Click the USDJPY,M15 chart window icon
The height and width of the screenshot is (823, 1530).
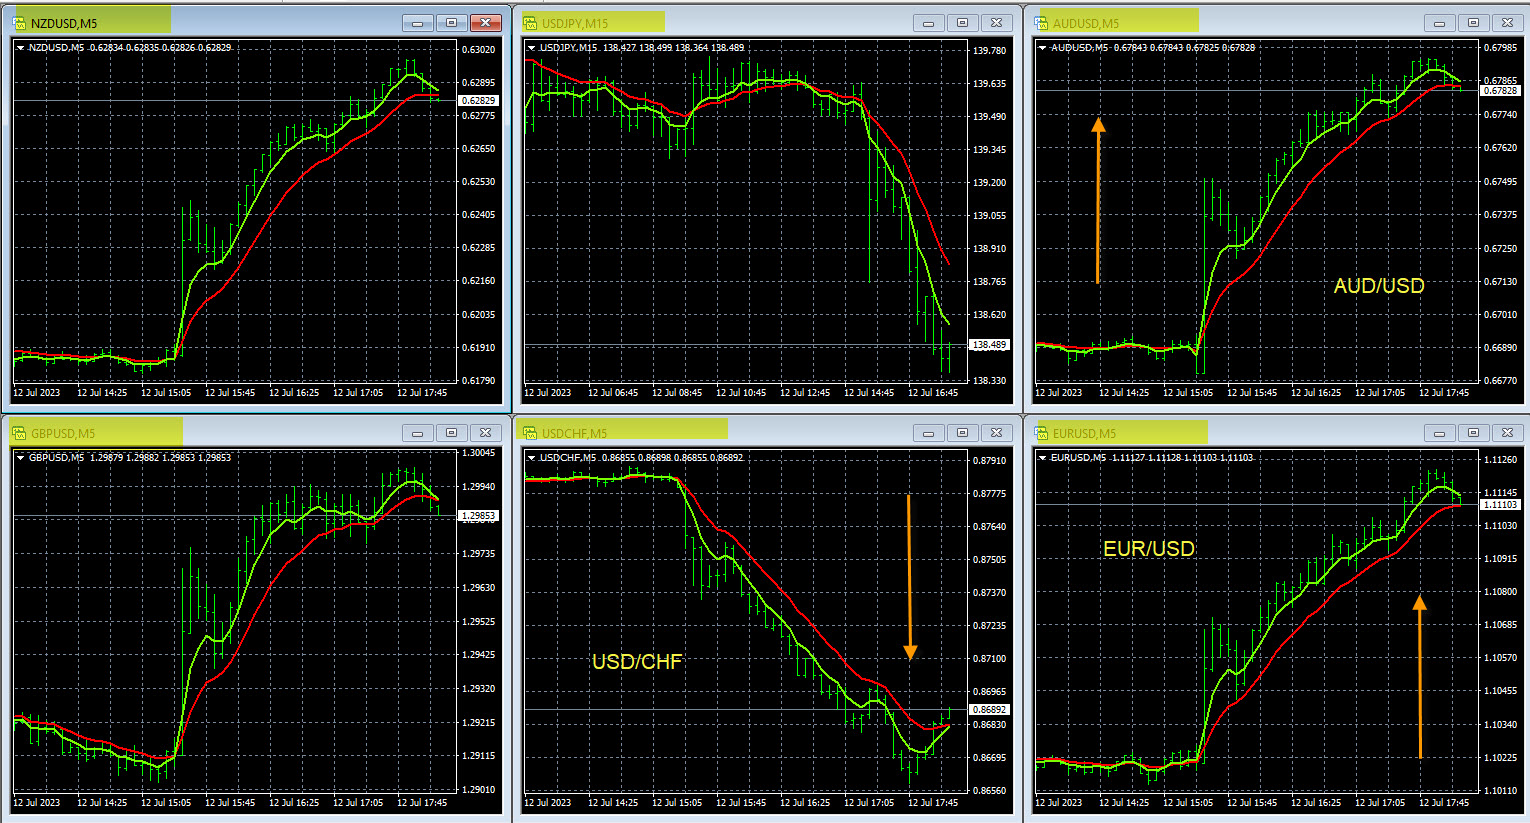tap(531, 23)
